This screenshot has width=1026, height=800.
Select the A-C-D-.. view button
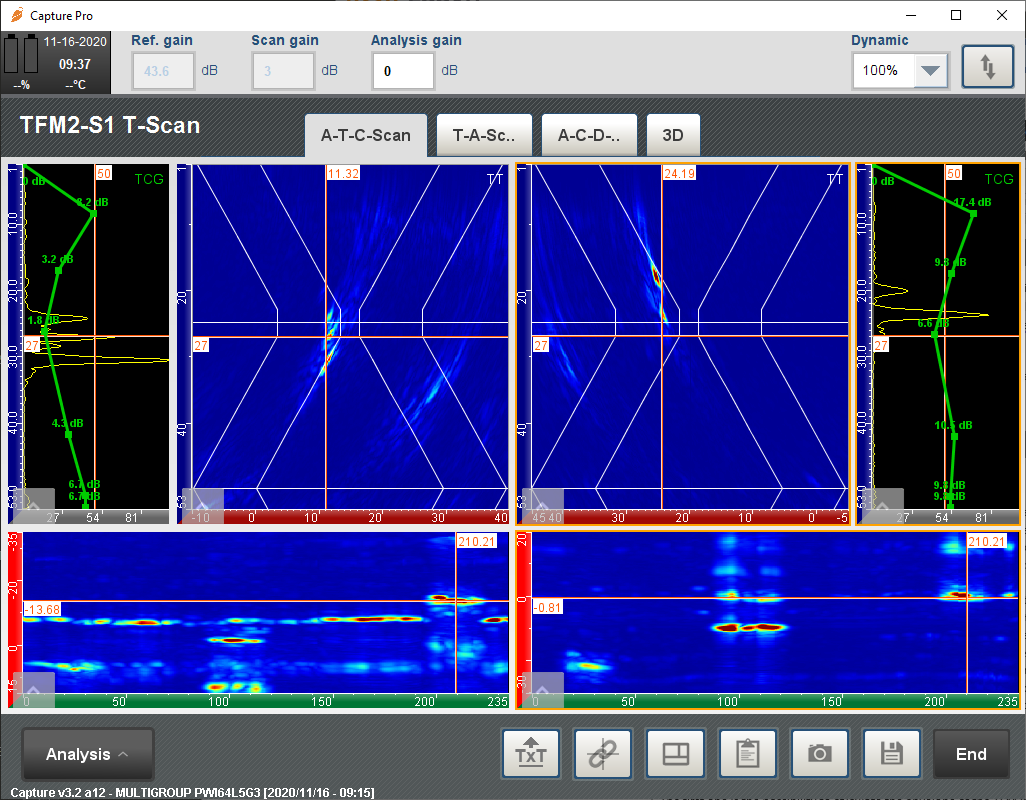pos(588,135)
